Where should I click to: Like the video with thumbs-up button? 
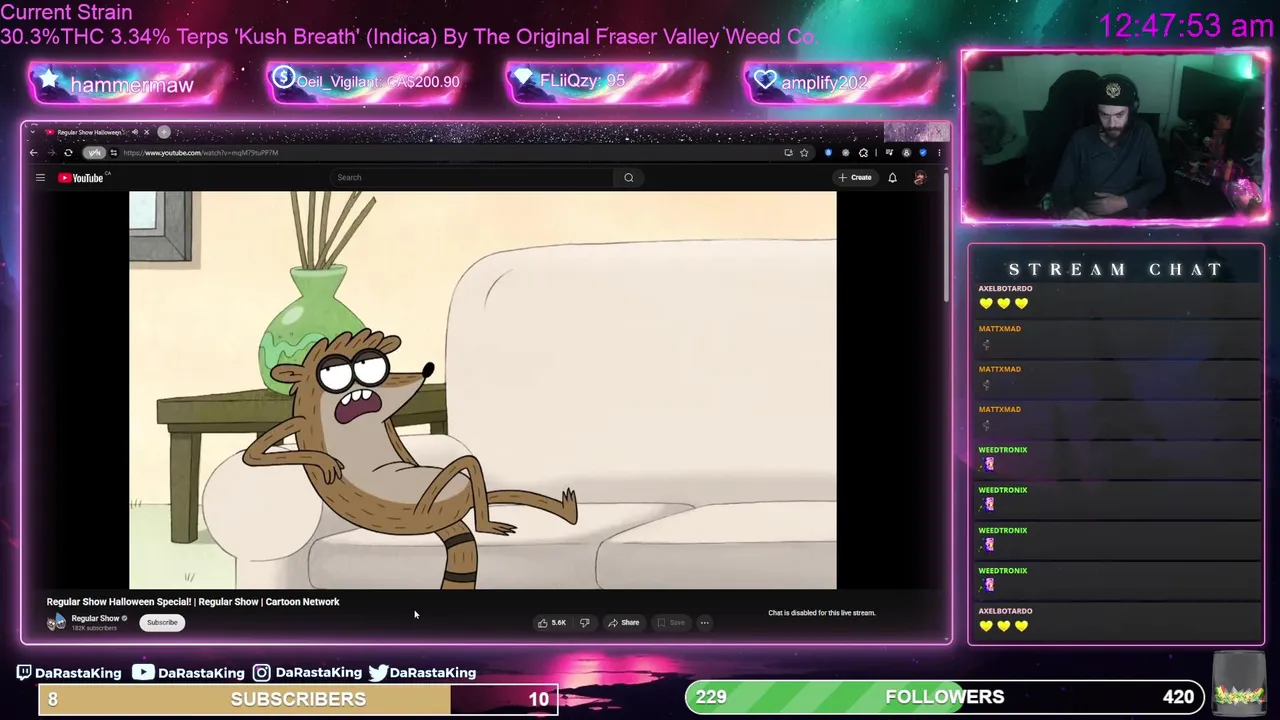click(552, 622)
